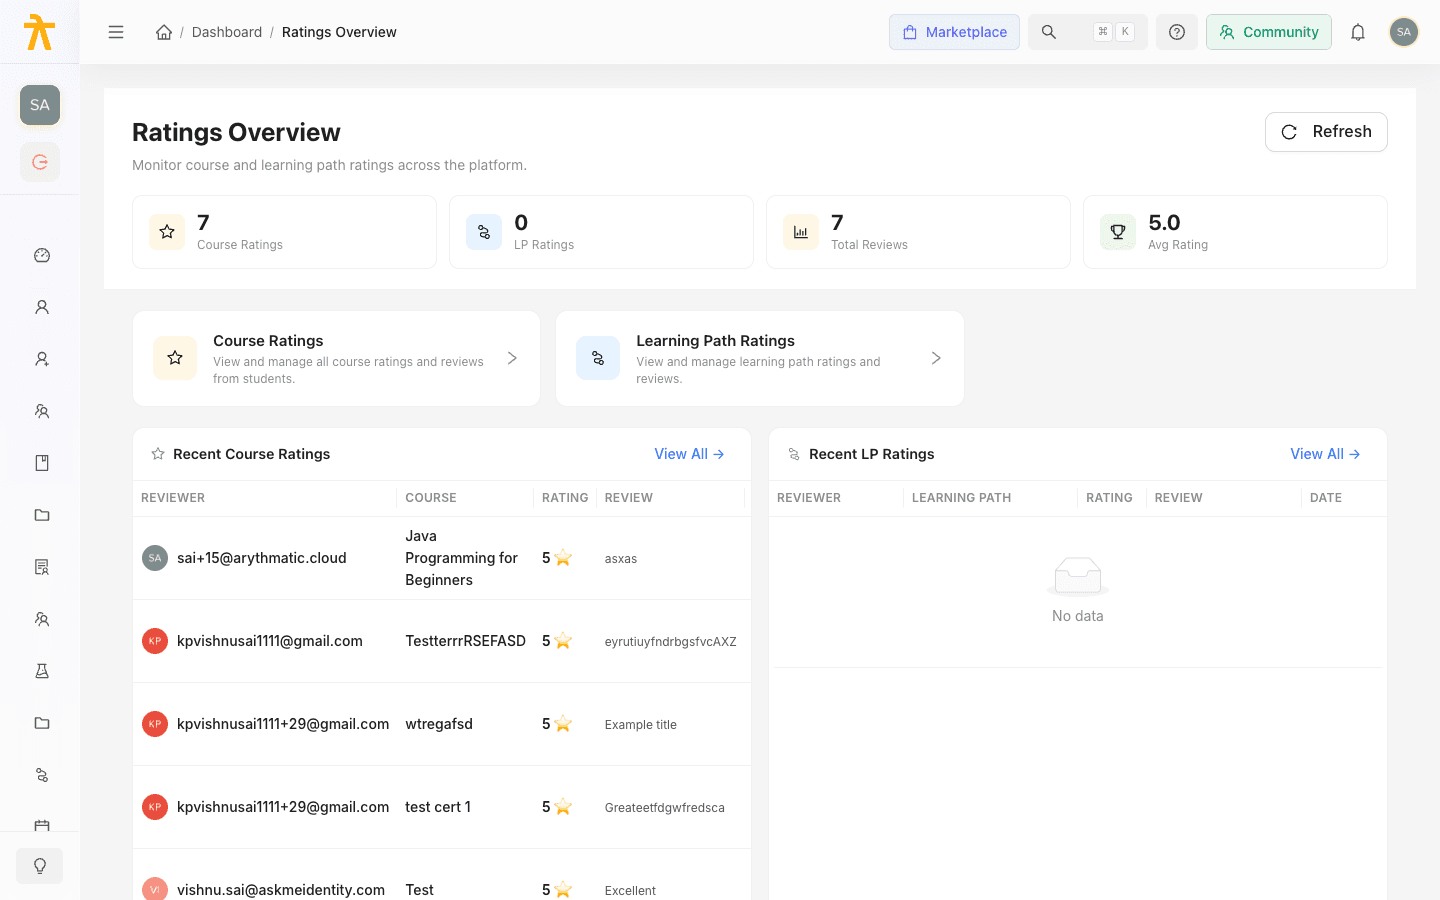Click trophy icon on Avg Rating stat
The height and width of the screenshot is (900, 1440).
click(1118, 232)
